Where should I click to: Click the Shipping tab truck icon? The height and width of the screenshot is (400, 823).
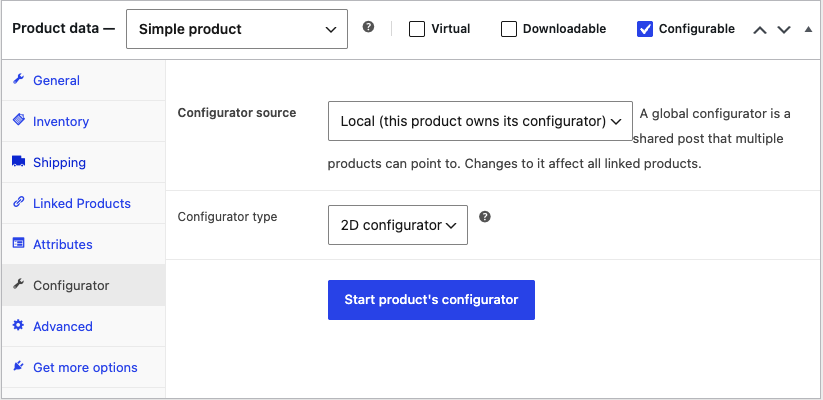[18, 162]
